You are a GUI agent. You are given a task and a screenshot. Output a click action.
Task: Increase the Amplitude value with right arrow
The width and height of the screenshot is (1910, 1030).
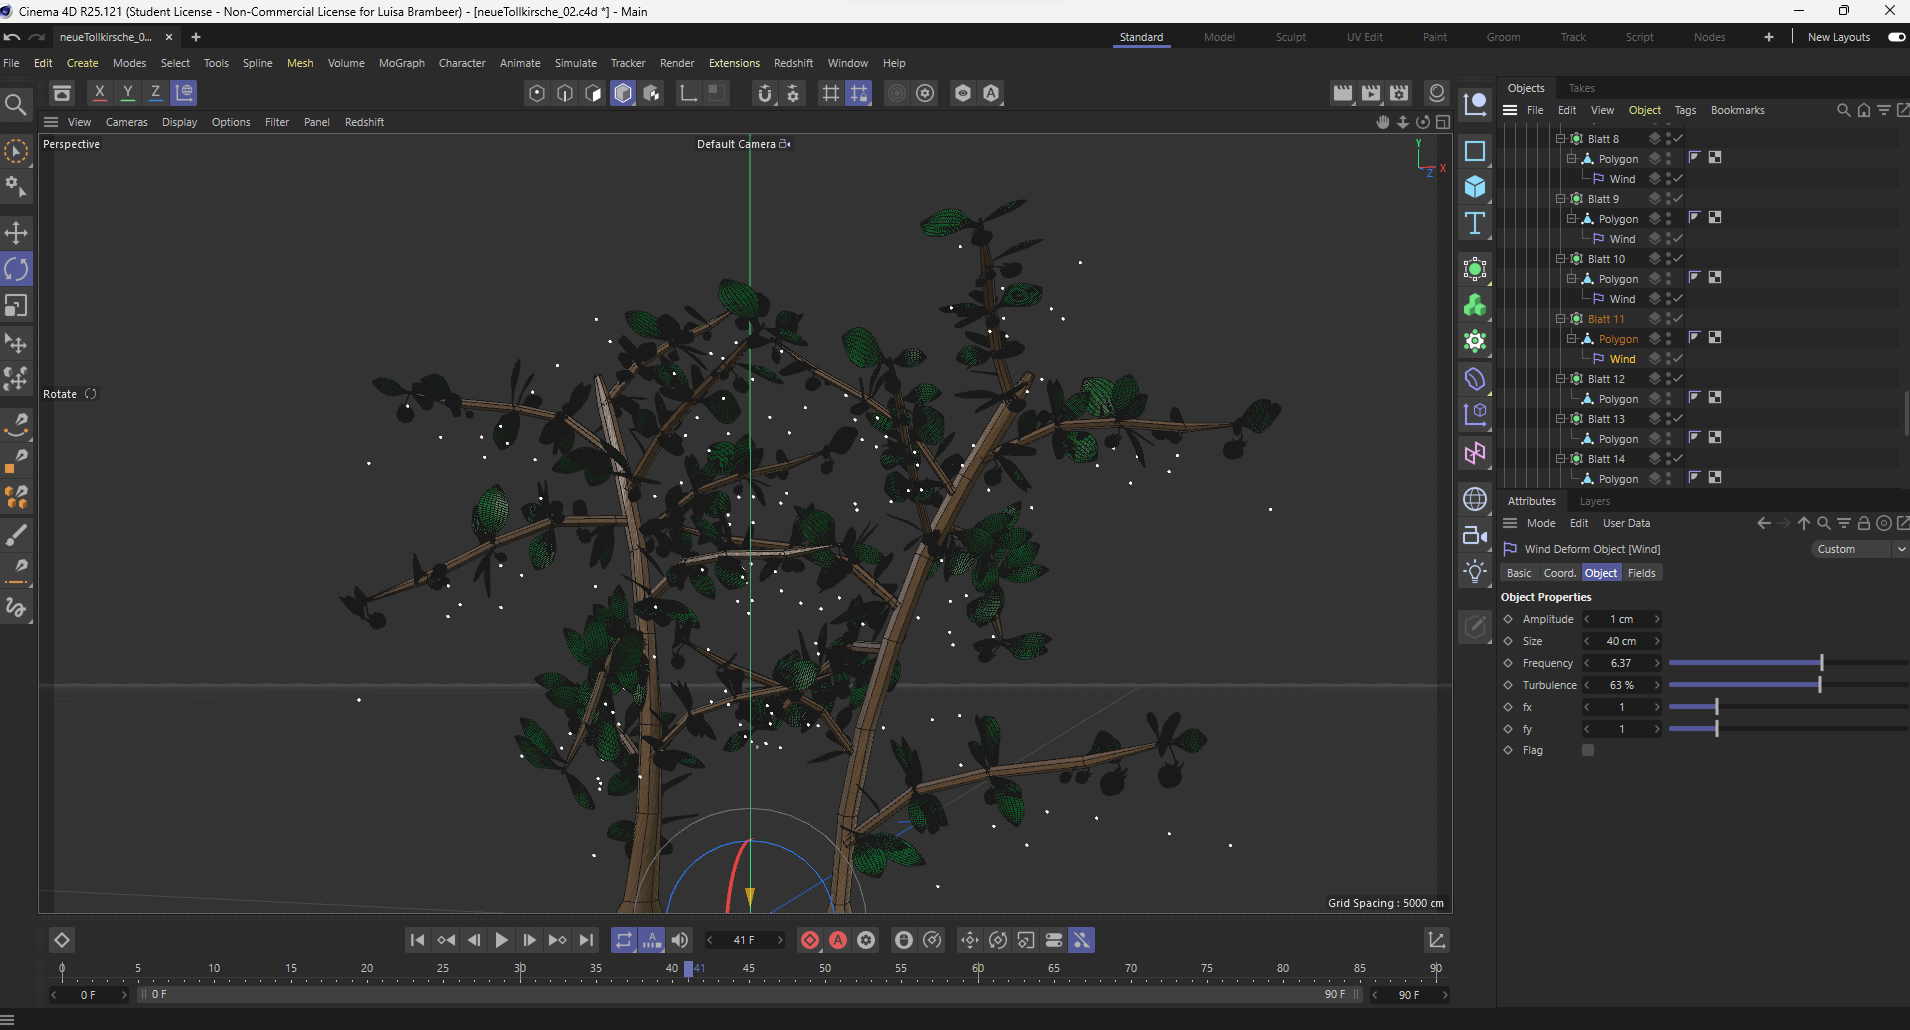1657,619
